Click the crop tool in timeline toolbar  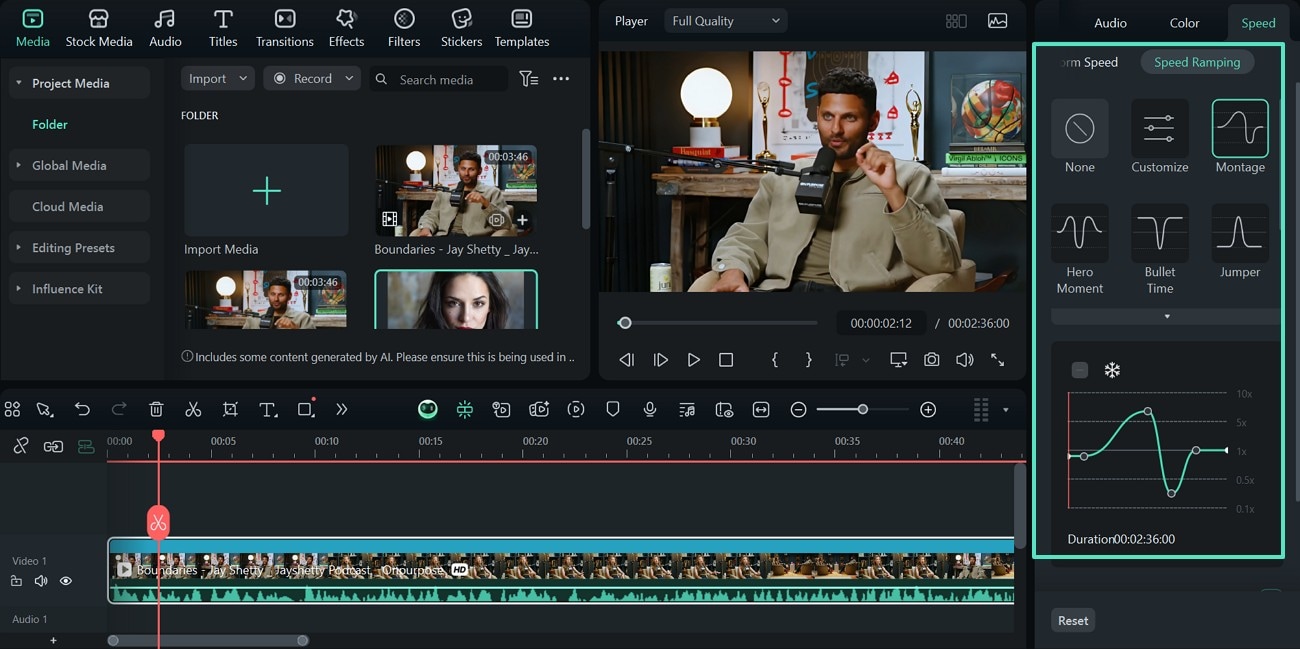click(230, 409)
